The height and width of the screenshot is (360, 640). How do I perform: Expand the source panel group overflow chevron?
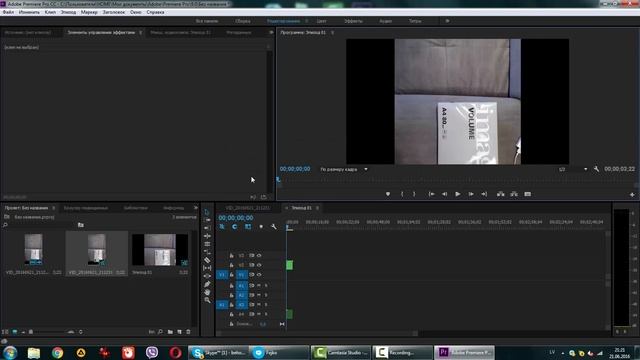[271, 32]
